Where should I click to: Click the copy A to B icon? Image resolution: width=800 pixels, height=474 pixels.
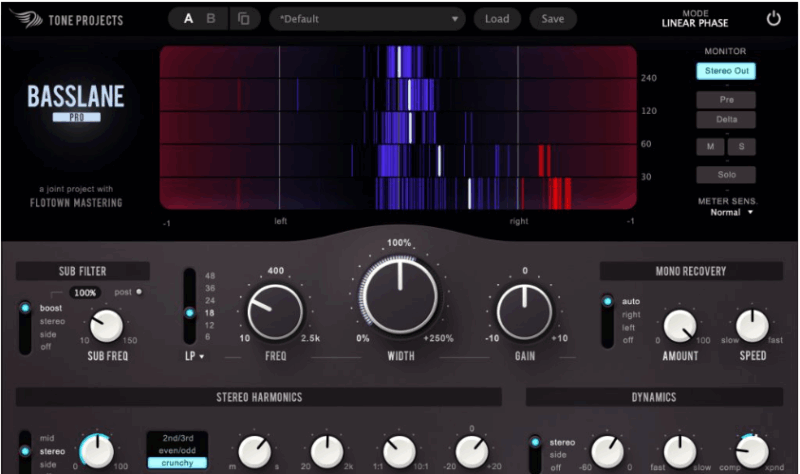click(x=244, y=19)
